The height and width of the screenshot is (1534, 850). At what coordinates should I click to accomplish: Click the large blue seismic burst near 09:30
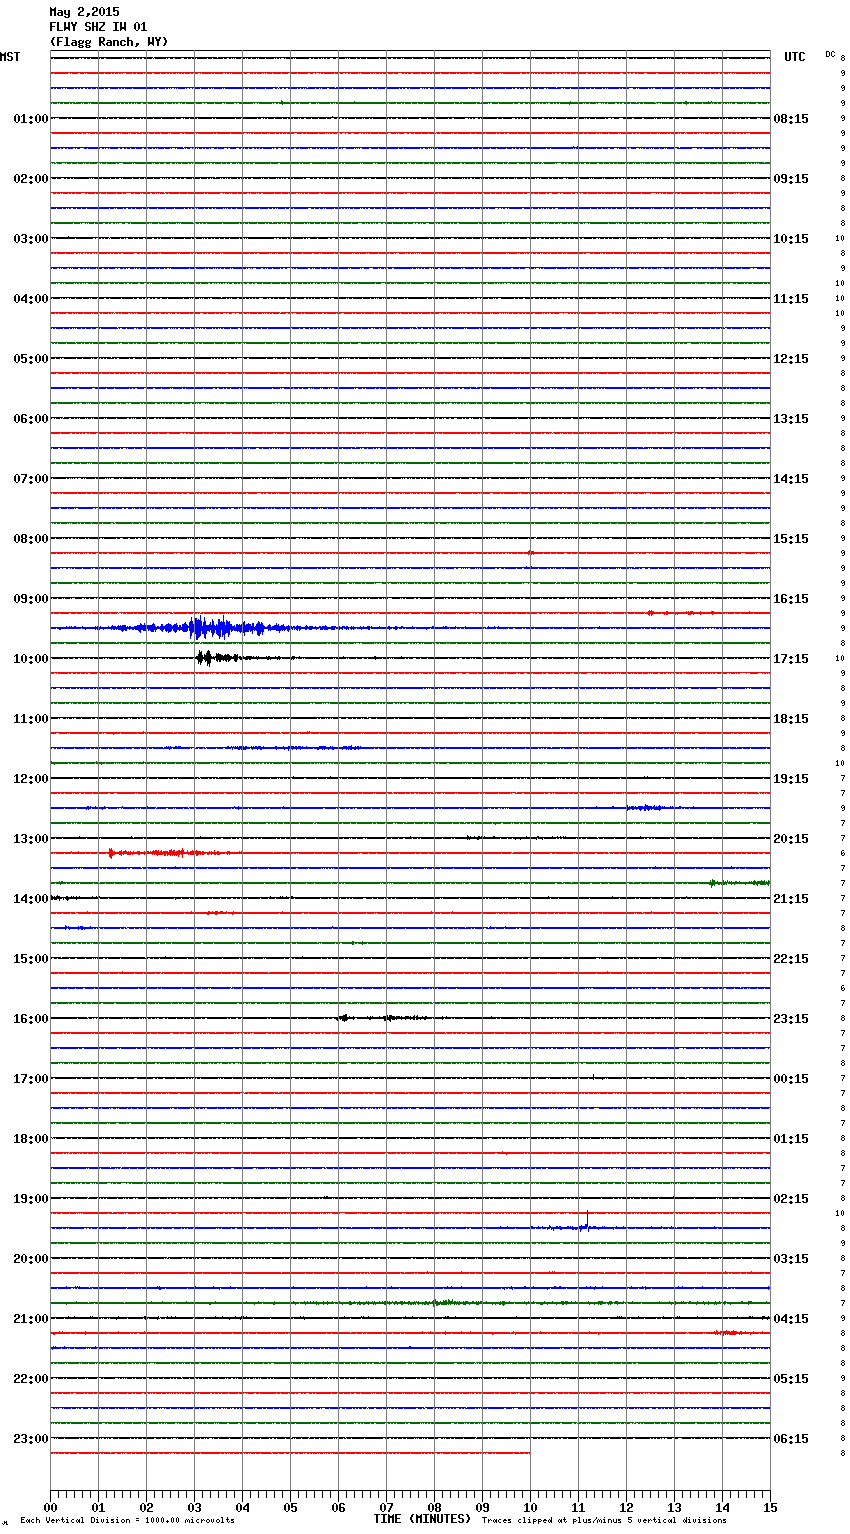(x=205, y=628)
